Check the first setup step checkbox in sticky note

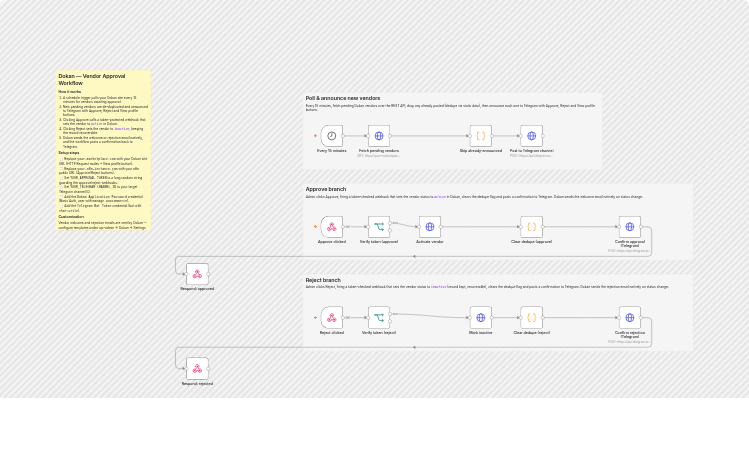pyautogui.click(x=61, y=159)
